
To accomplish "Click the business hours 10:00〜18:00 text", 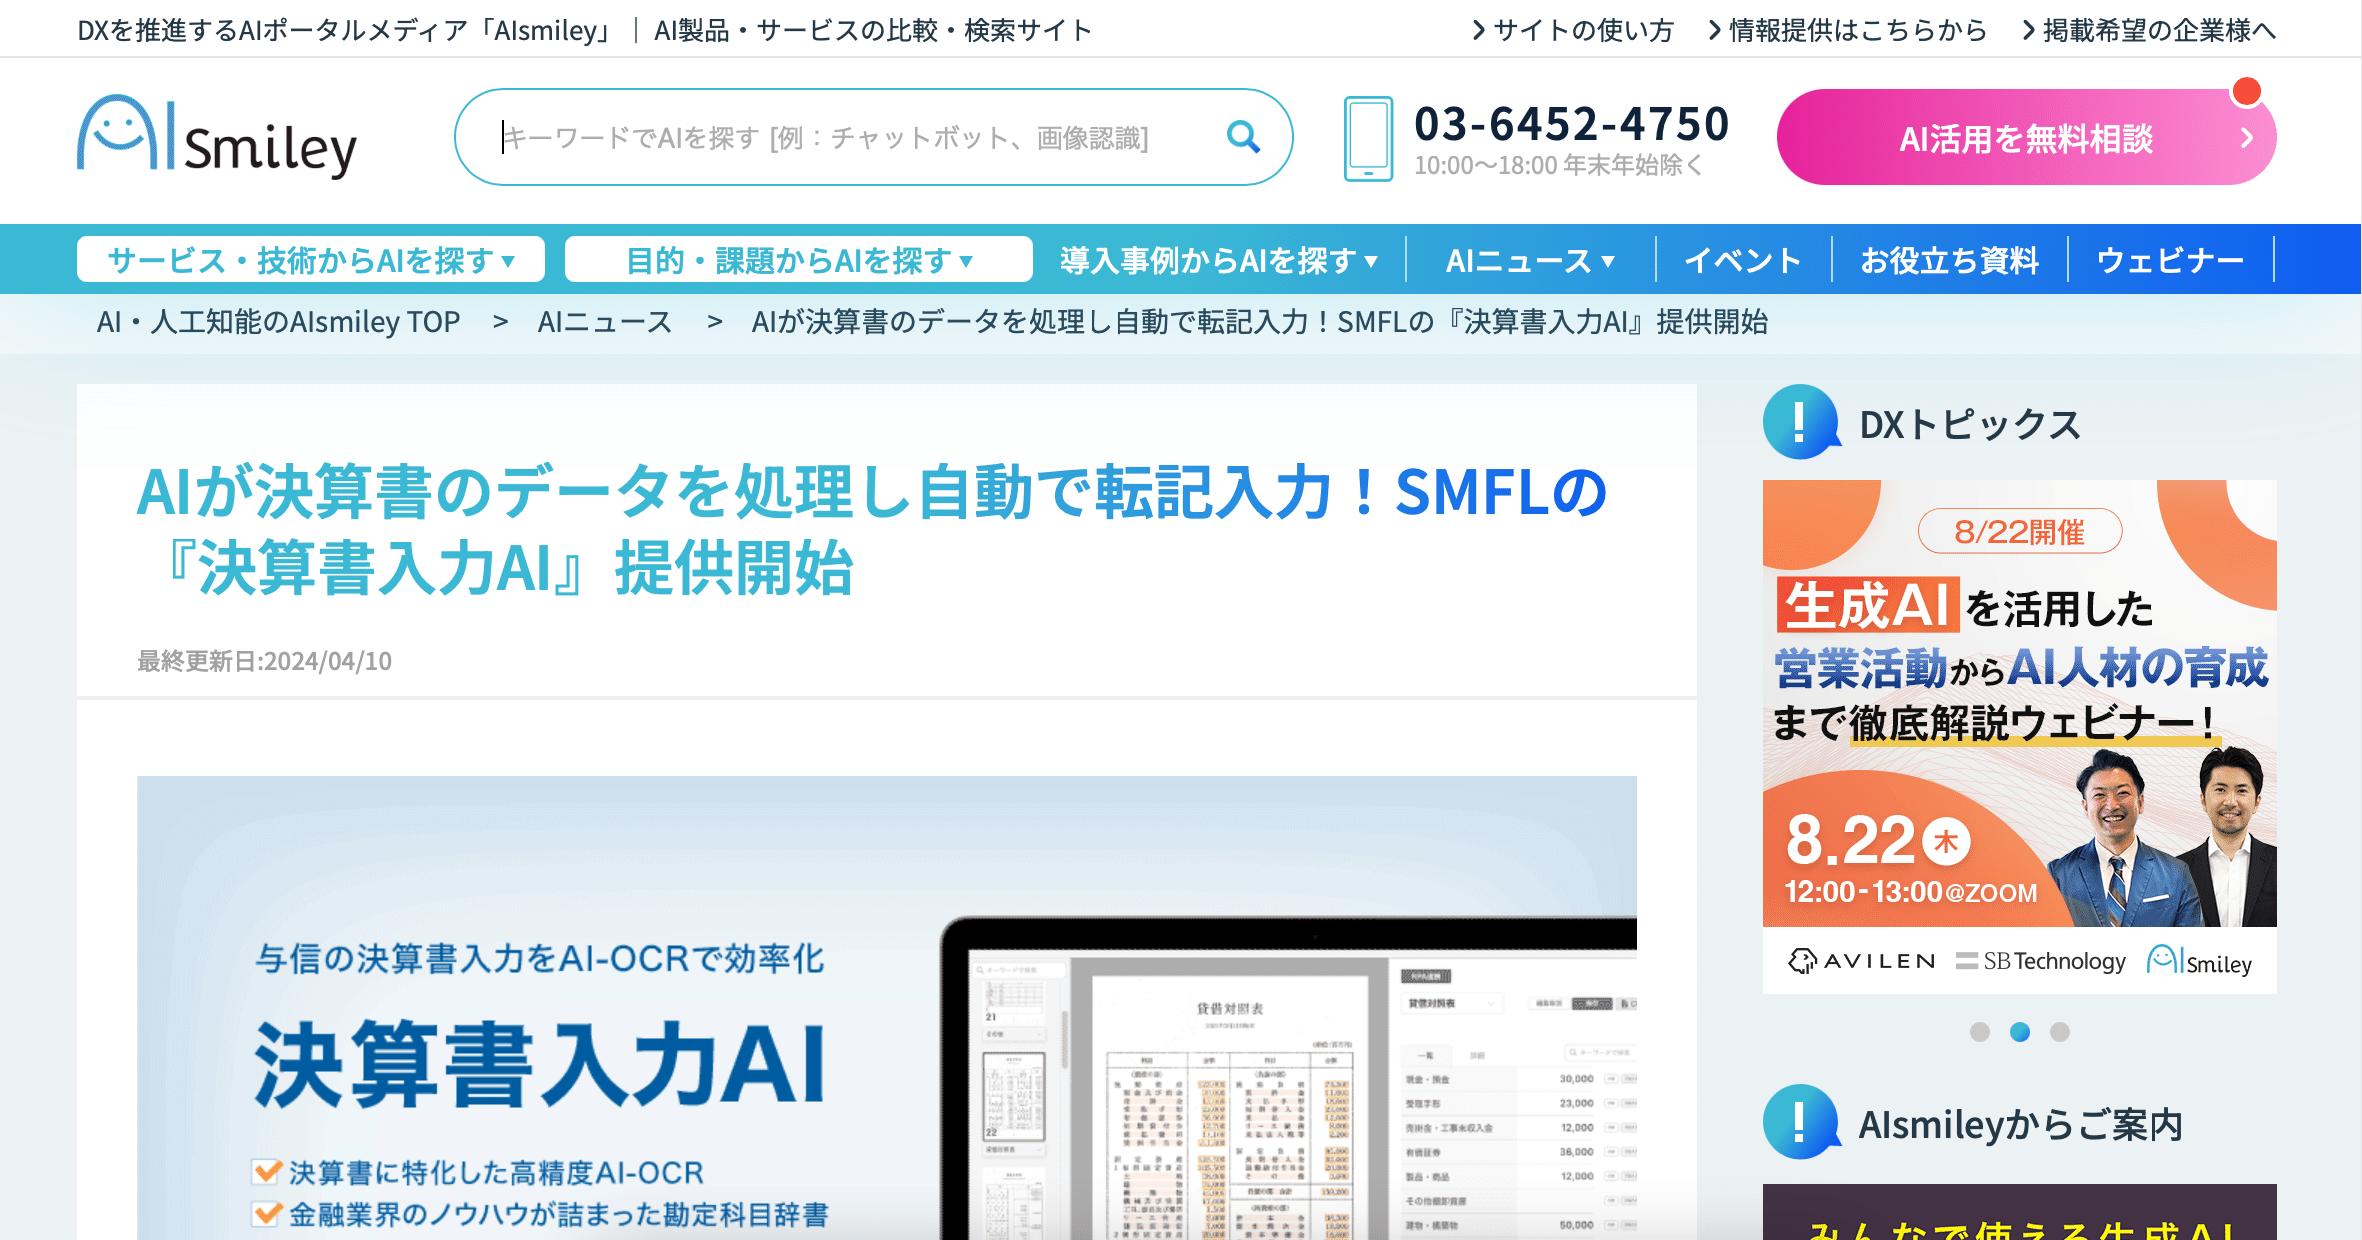I will (x=1558, y=165).
